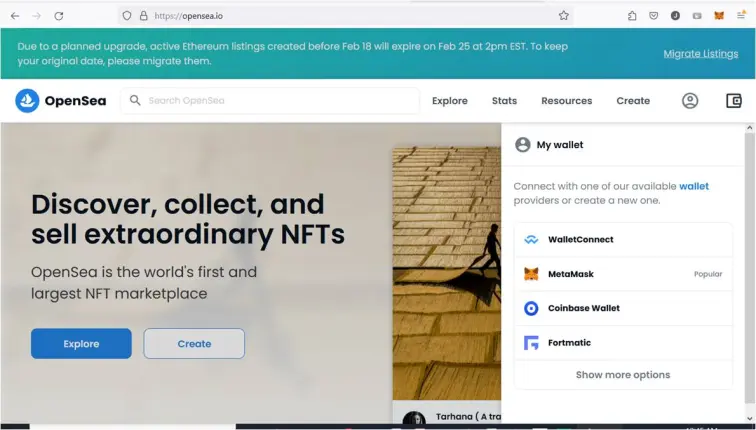Screen dimensions: 756x430
Task: Click the My wallet avatar icon
Action: (x=523, y=145)
